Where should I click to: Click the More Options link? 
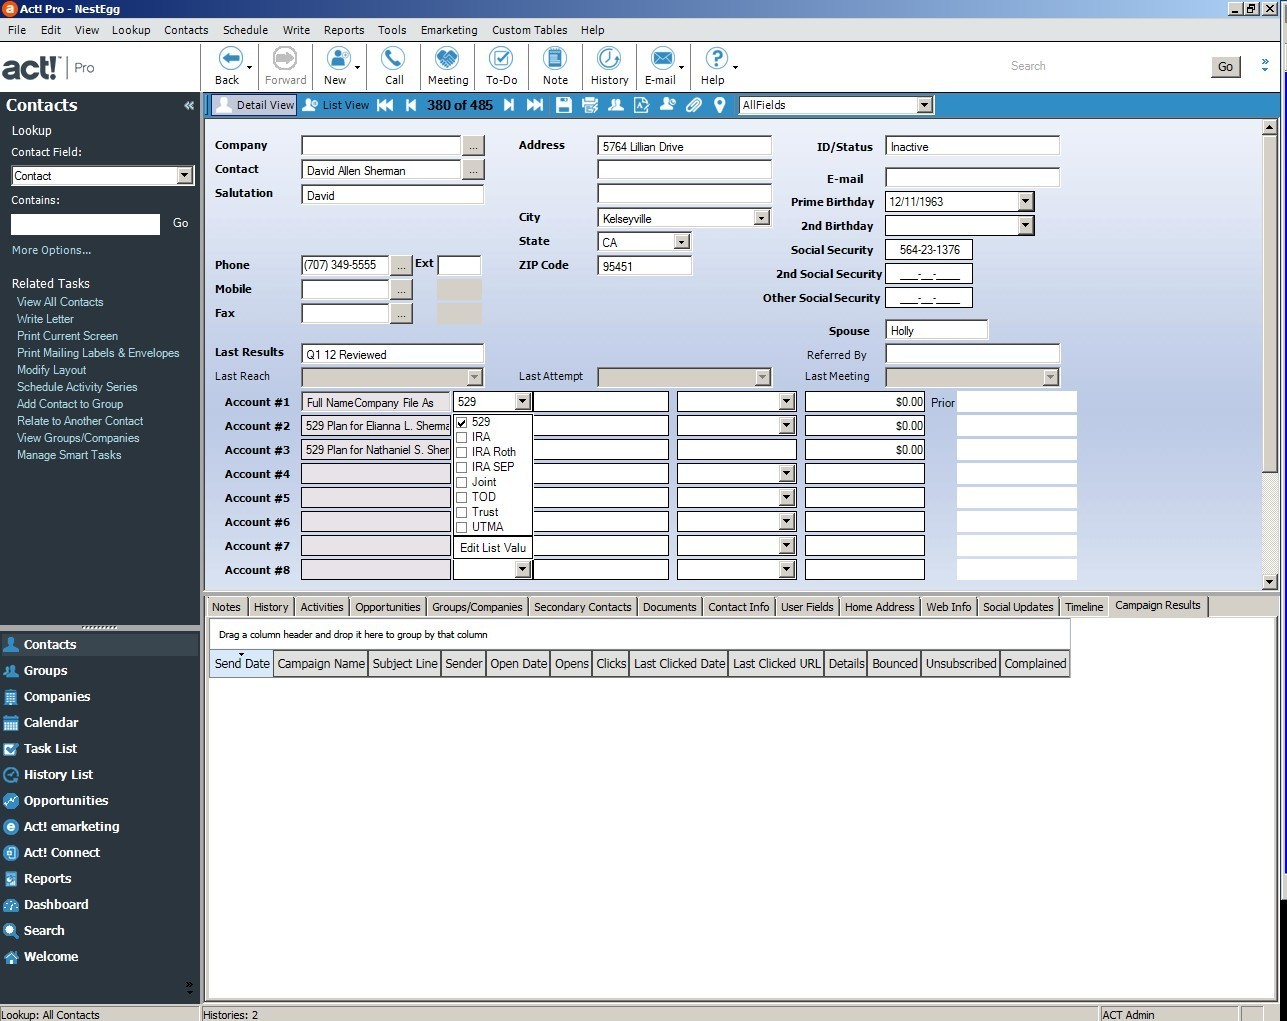[51, 250]
